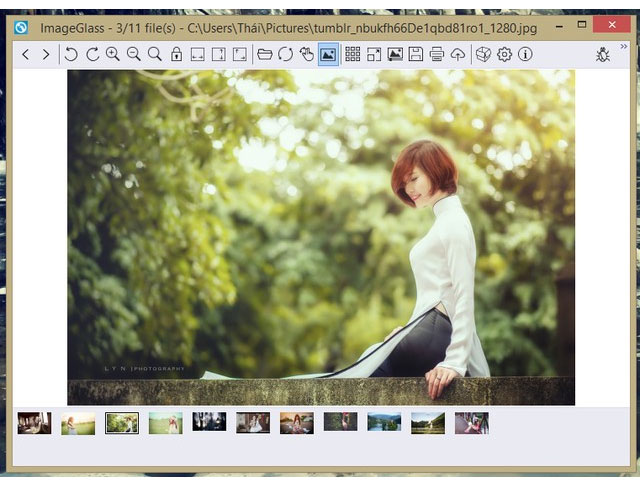640x487 pixels.
Task: Refresh the current image
Action: point(286,54)
